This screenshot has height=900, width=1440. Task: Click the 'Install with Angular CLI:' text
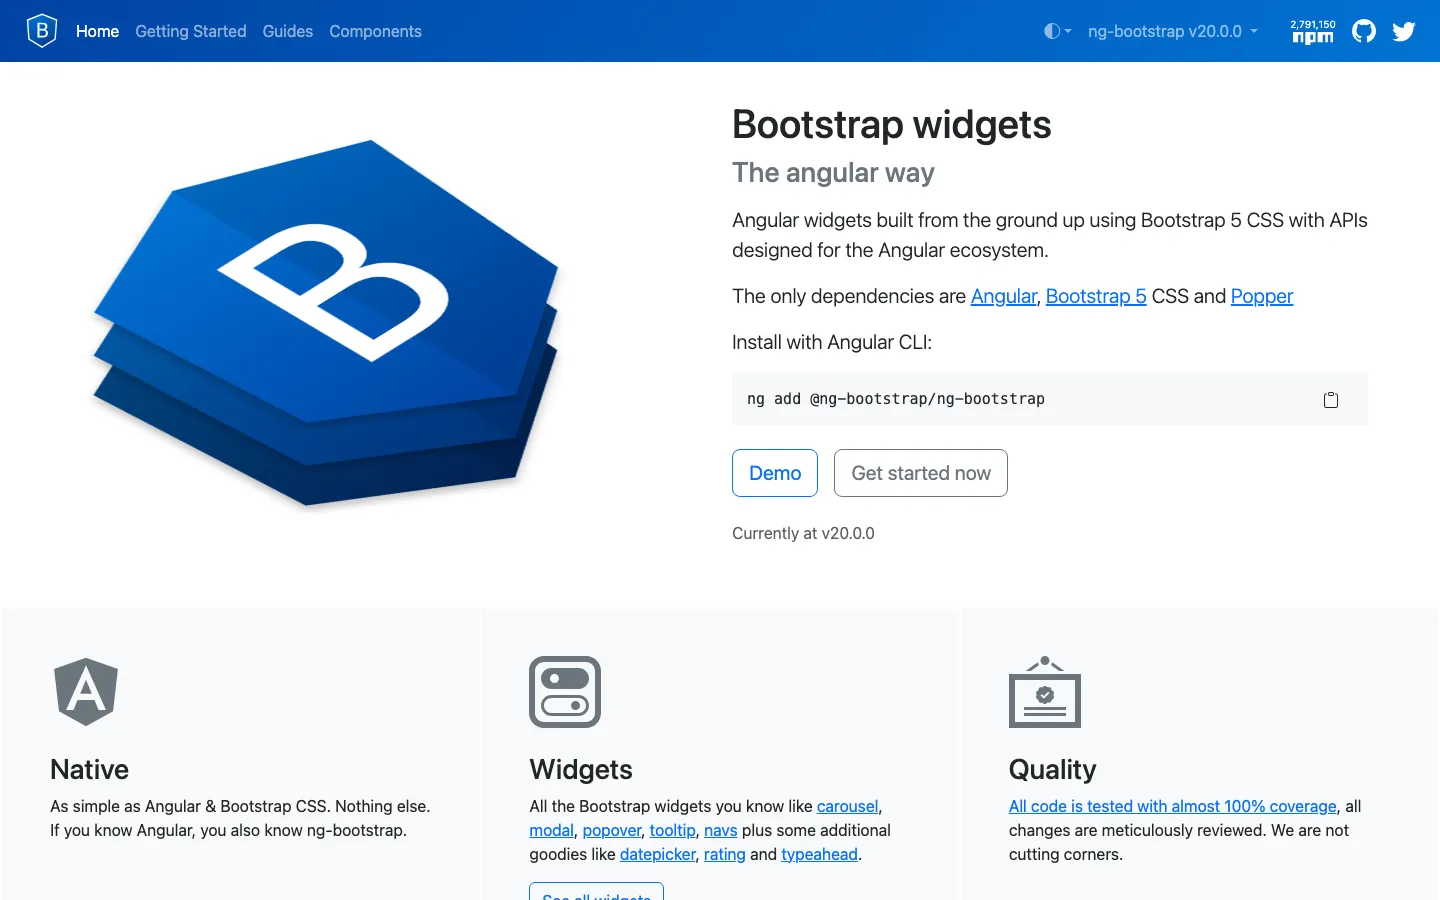click(832, 342)
